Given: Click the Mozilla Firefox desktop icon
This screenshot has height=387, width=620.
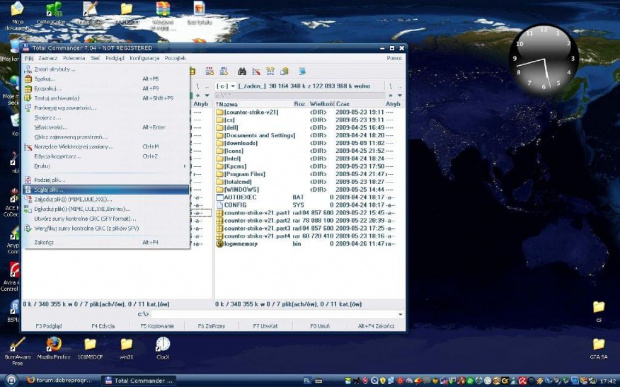Looking at the screenshot, I should (53, 348).
